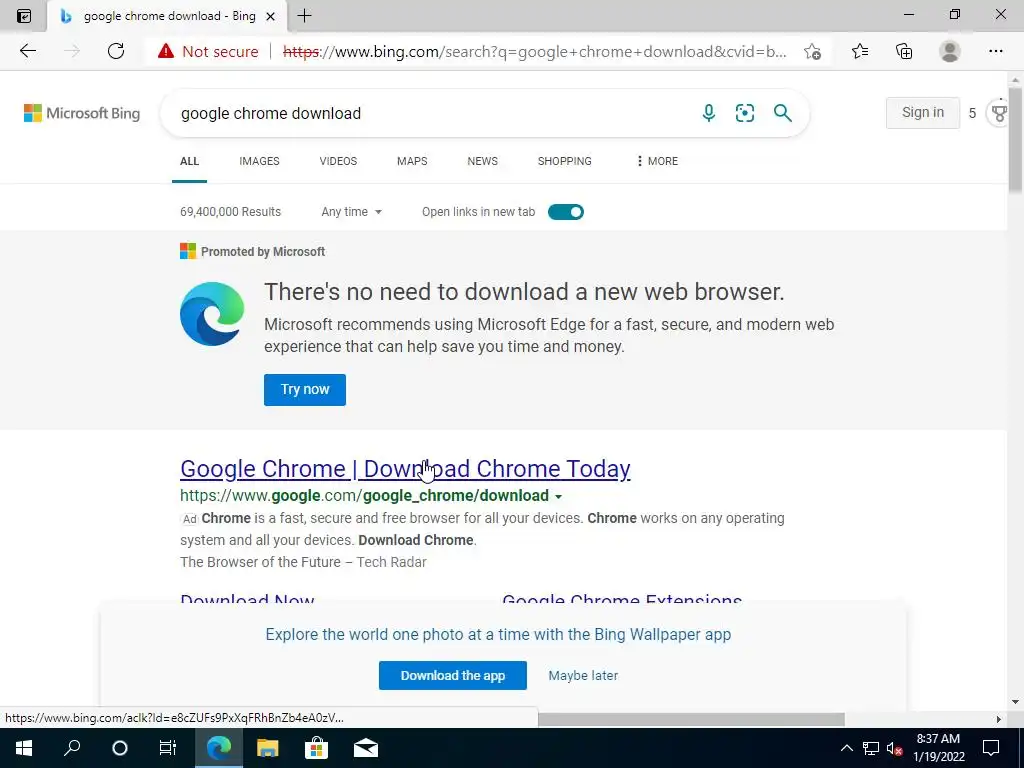Open Google Chrome Download Chrome Today link

405,469
